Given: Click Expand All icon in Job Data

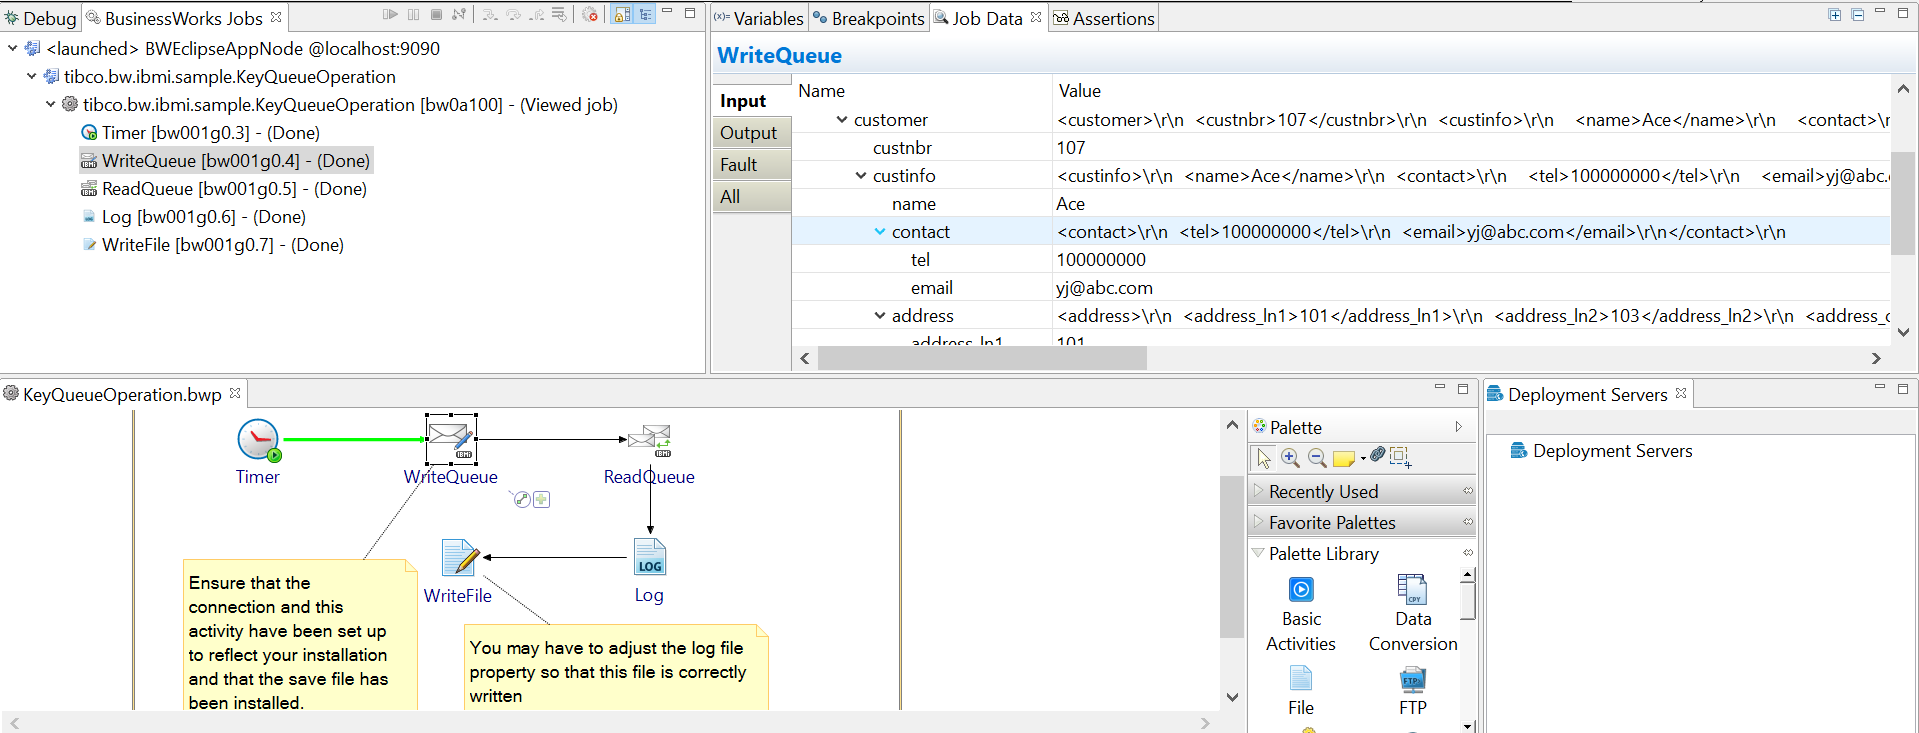Looking at the screenshot, I should coord(1834,15).
